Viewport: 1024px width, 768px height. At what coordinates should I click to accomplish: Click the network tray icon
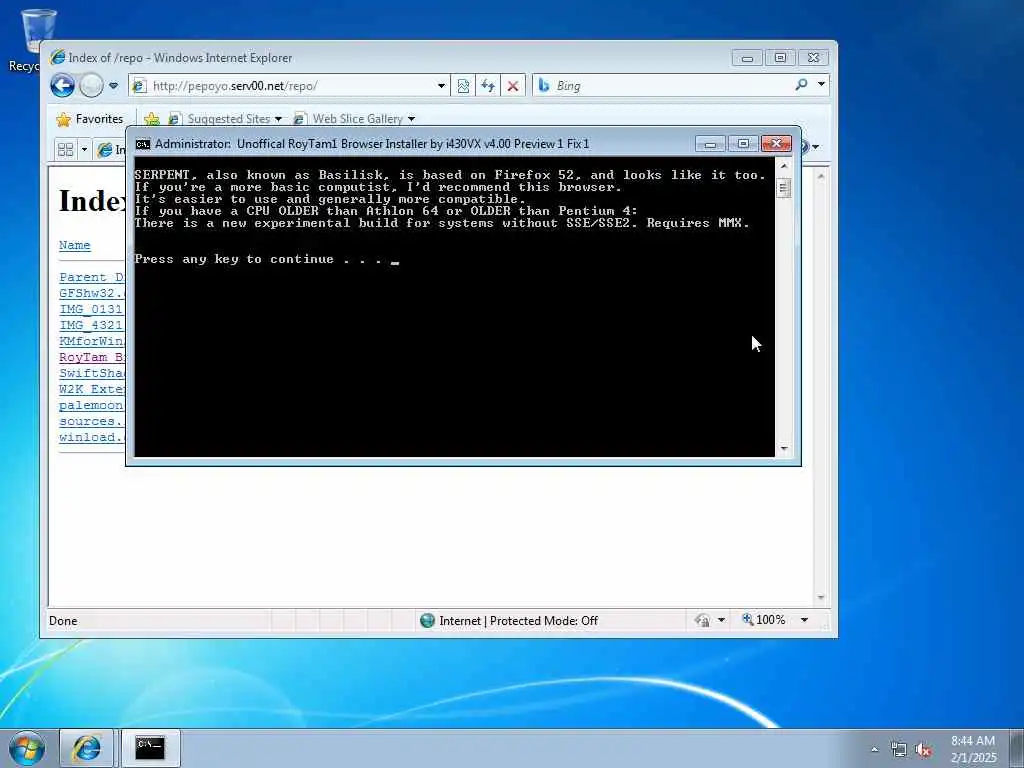899,750
